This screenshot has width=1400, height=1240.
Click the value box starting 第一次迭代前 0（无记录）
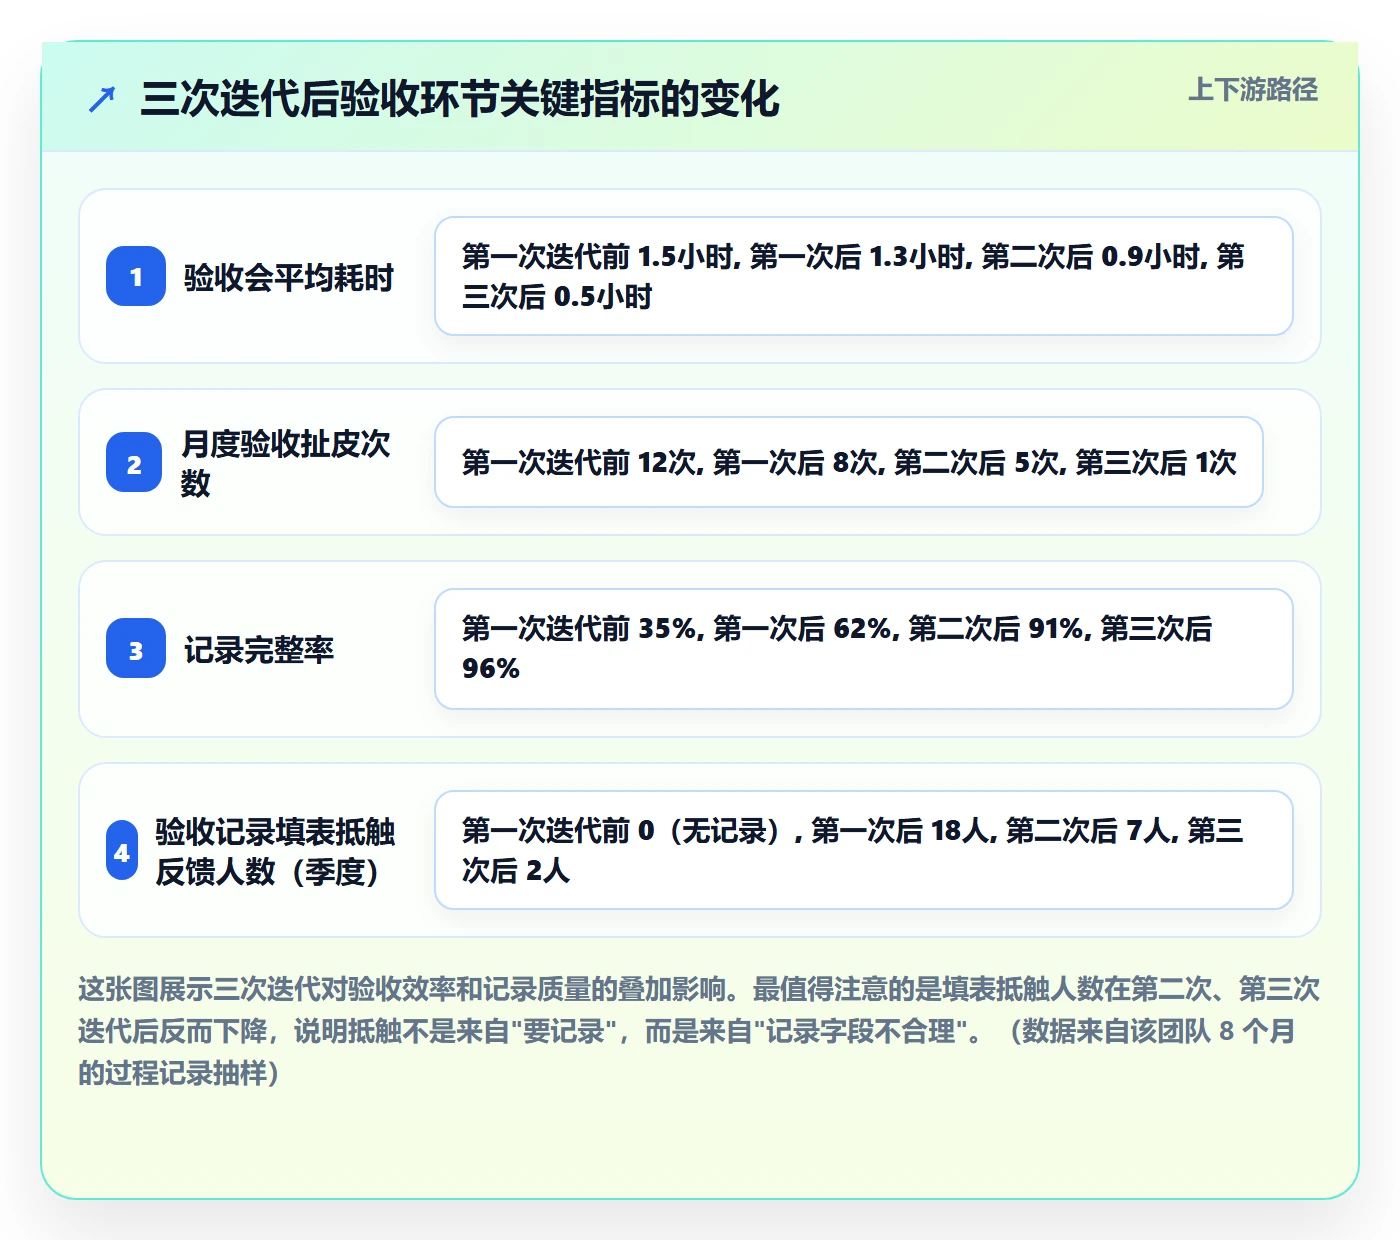pos(864,850)
